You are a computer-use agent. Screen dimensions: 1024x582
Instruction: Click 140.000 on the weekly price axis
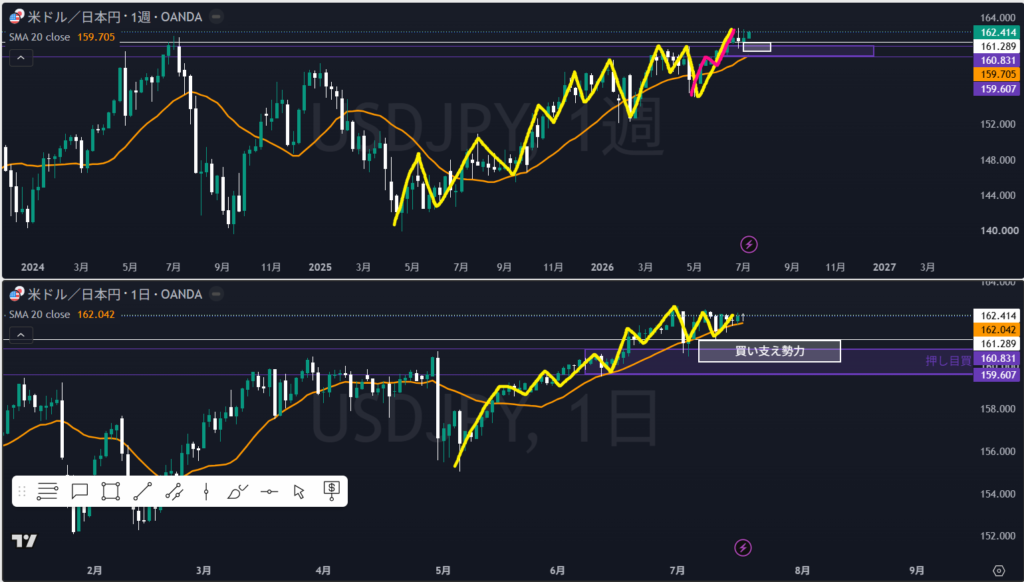pos(999,231)
